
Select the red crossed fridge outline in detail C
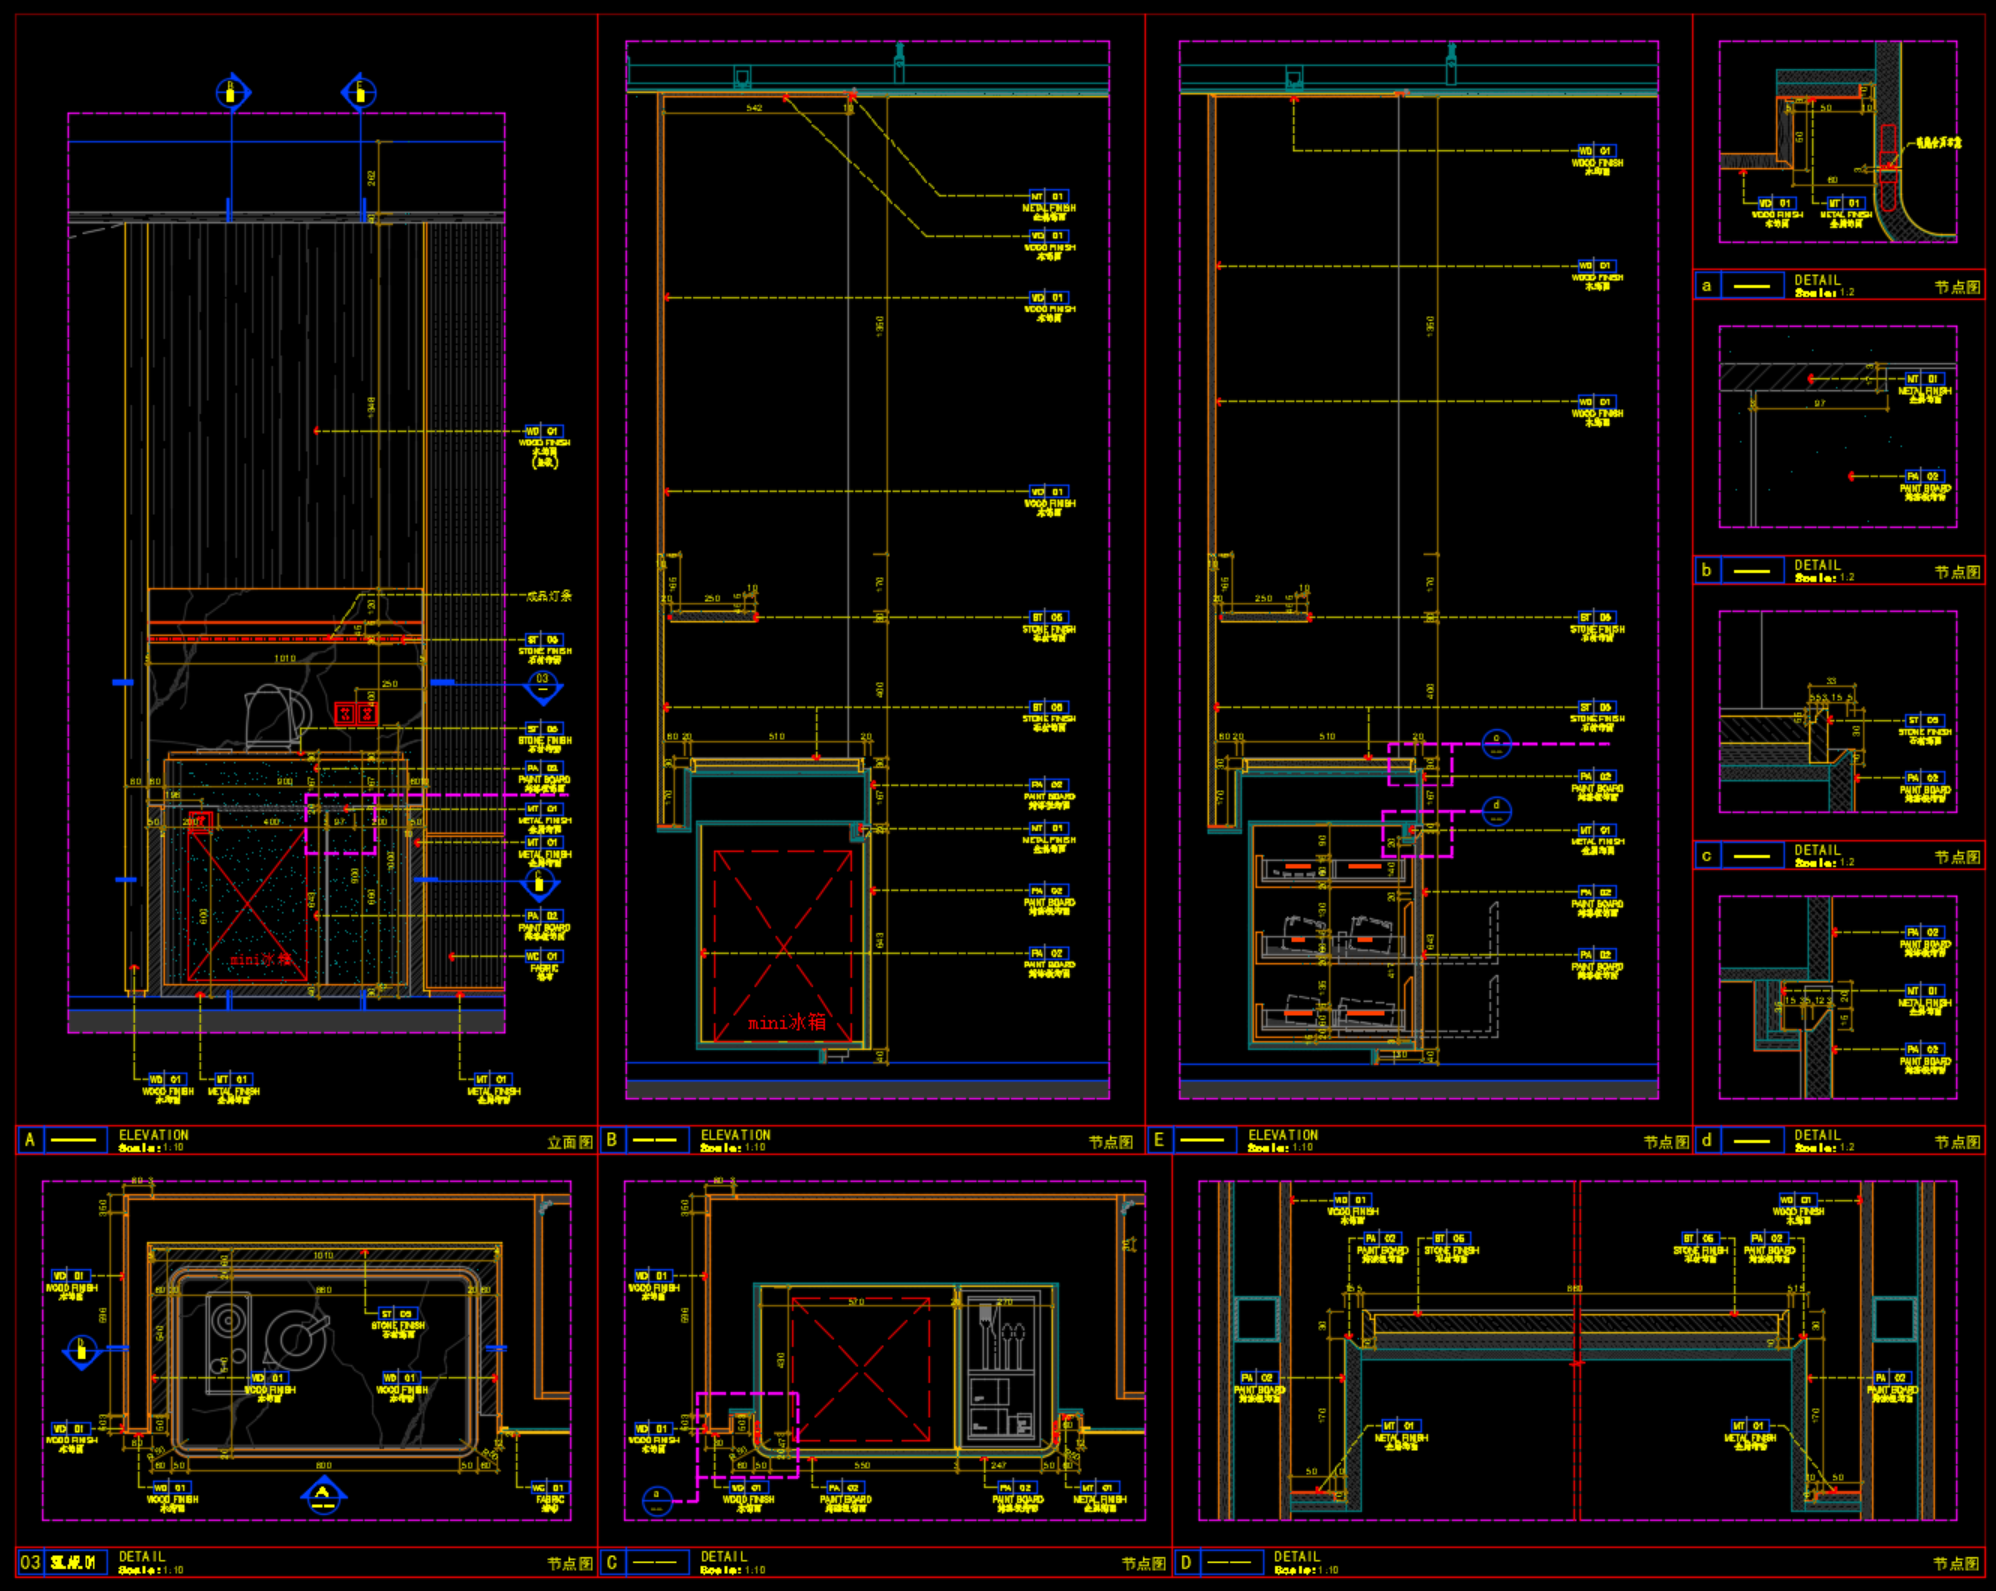(860, 1371)
